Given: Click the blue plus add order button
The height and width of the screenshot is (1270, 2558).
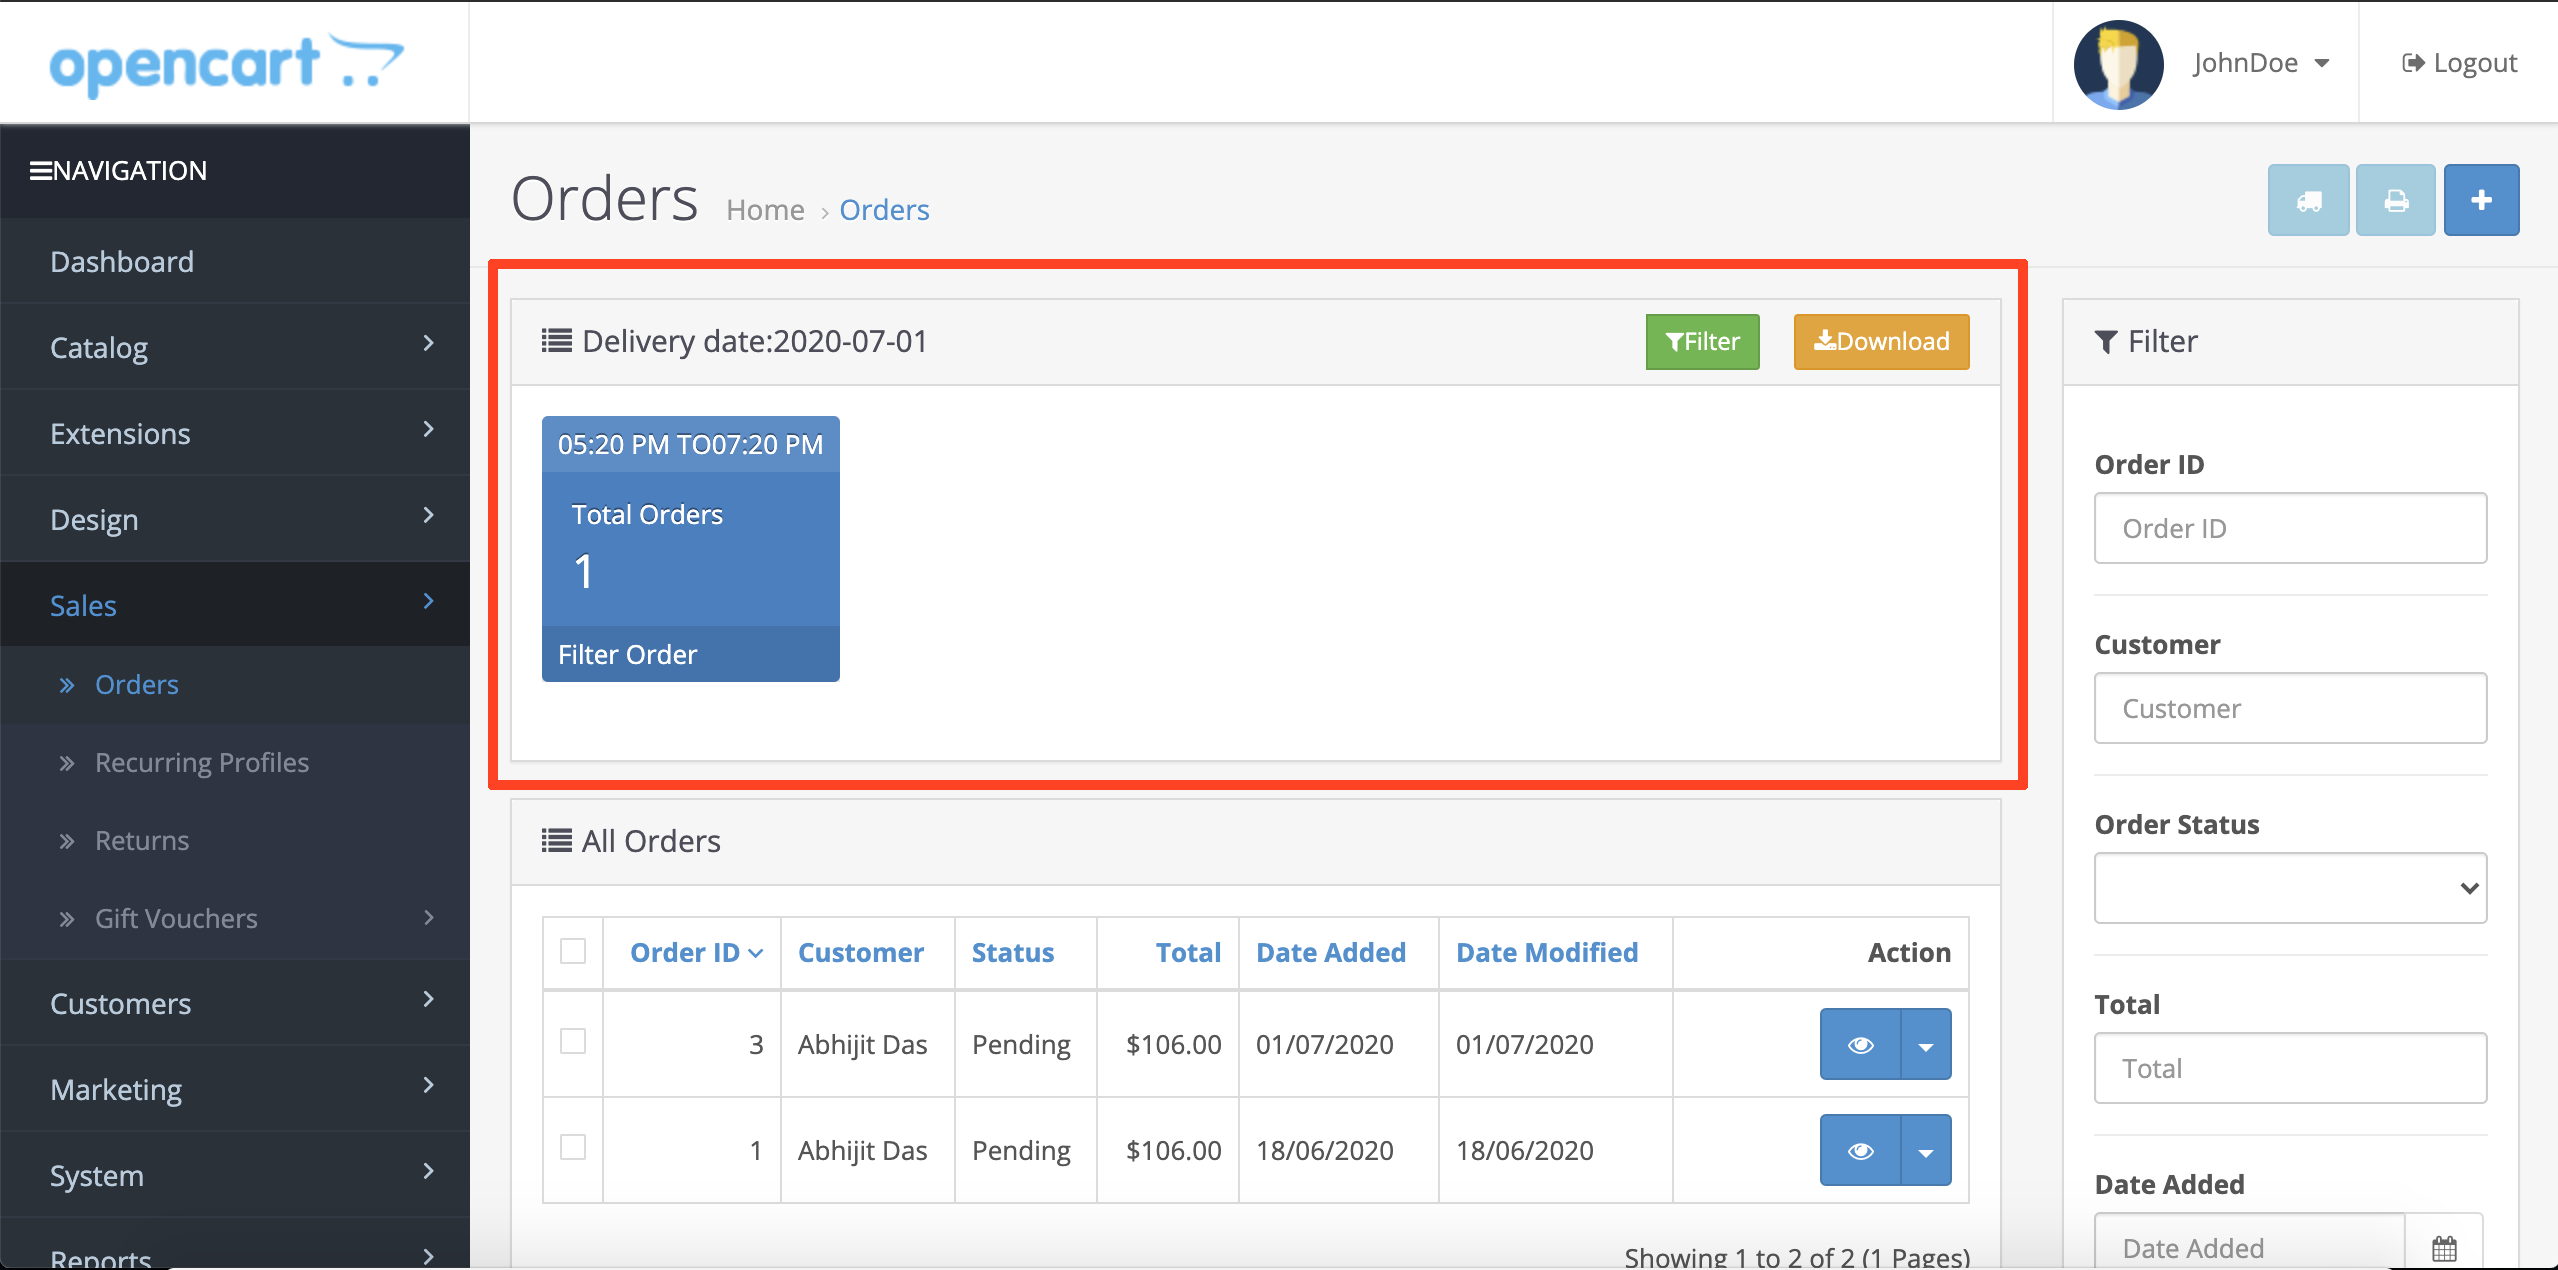Looking at the screenshot, I should click(x=2481, y=200).
